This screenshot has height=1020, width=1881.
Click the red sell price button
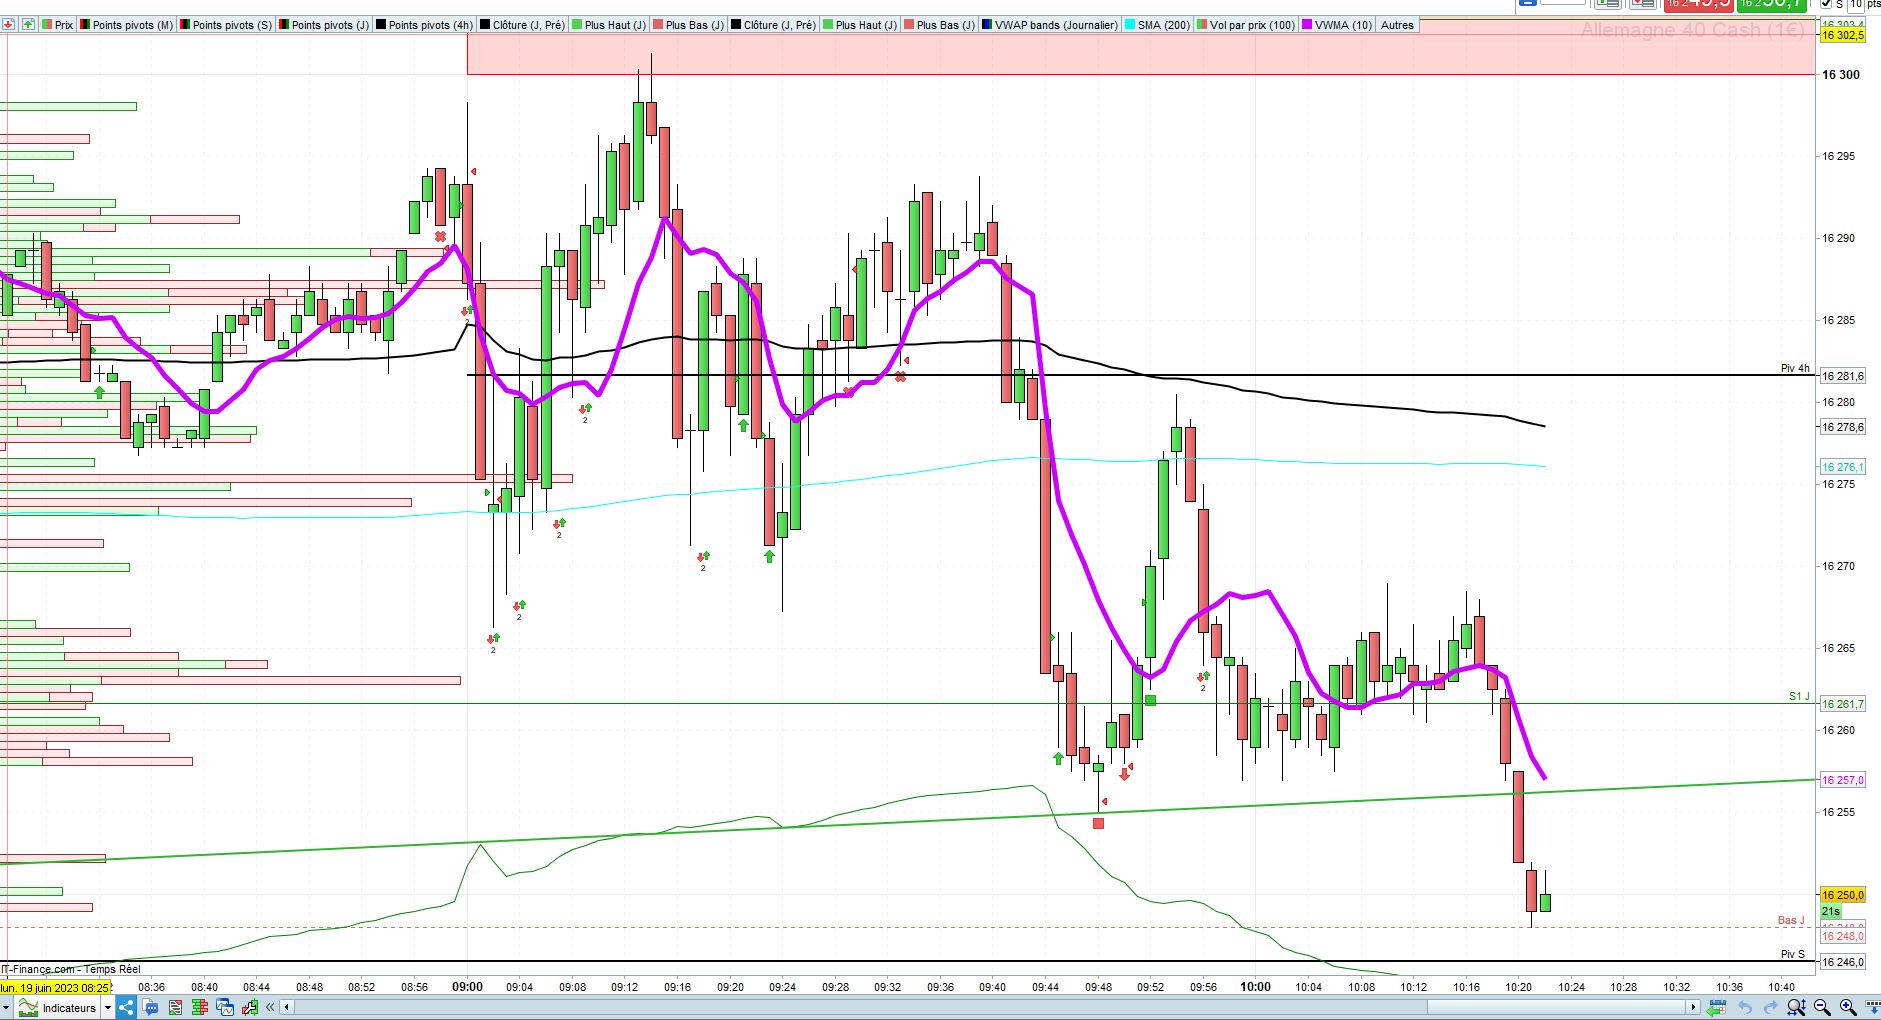click(1698, 4)
